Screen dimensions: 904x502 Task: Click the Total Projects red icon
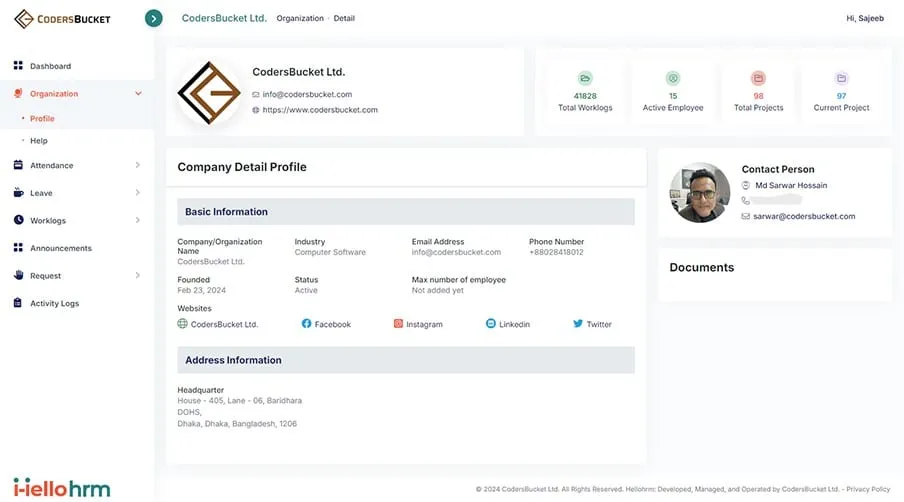[758, 78]
